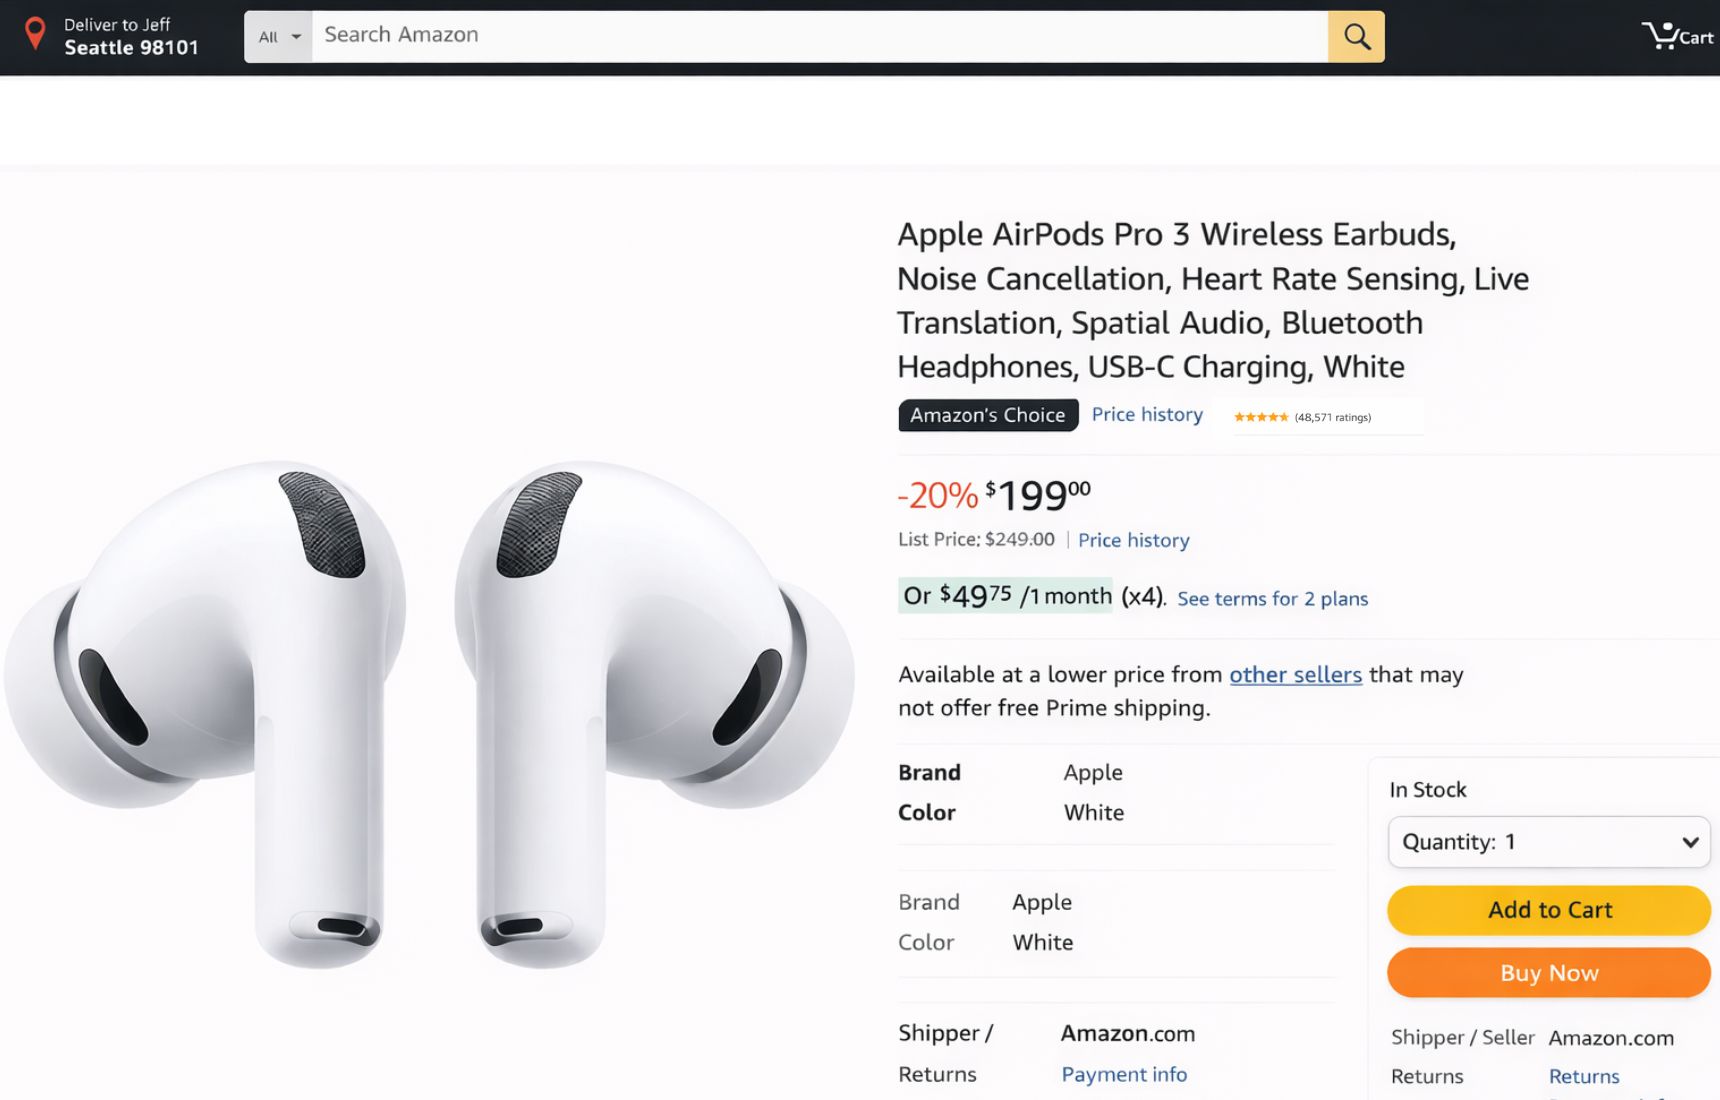Image resolution: width=1720 pixels, height=1100 pixels.
Task: Click the delivery location pin icon
Action: 33,33
